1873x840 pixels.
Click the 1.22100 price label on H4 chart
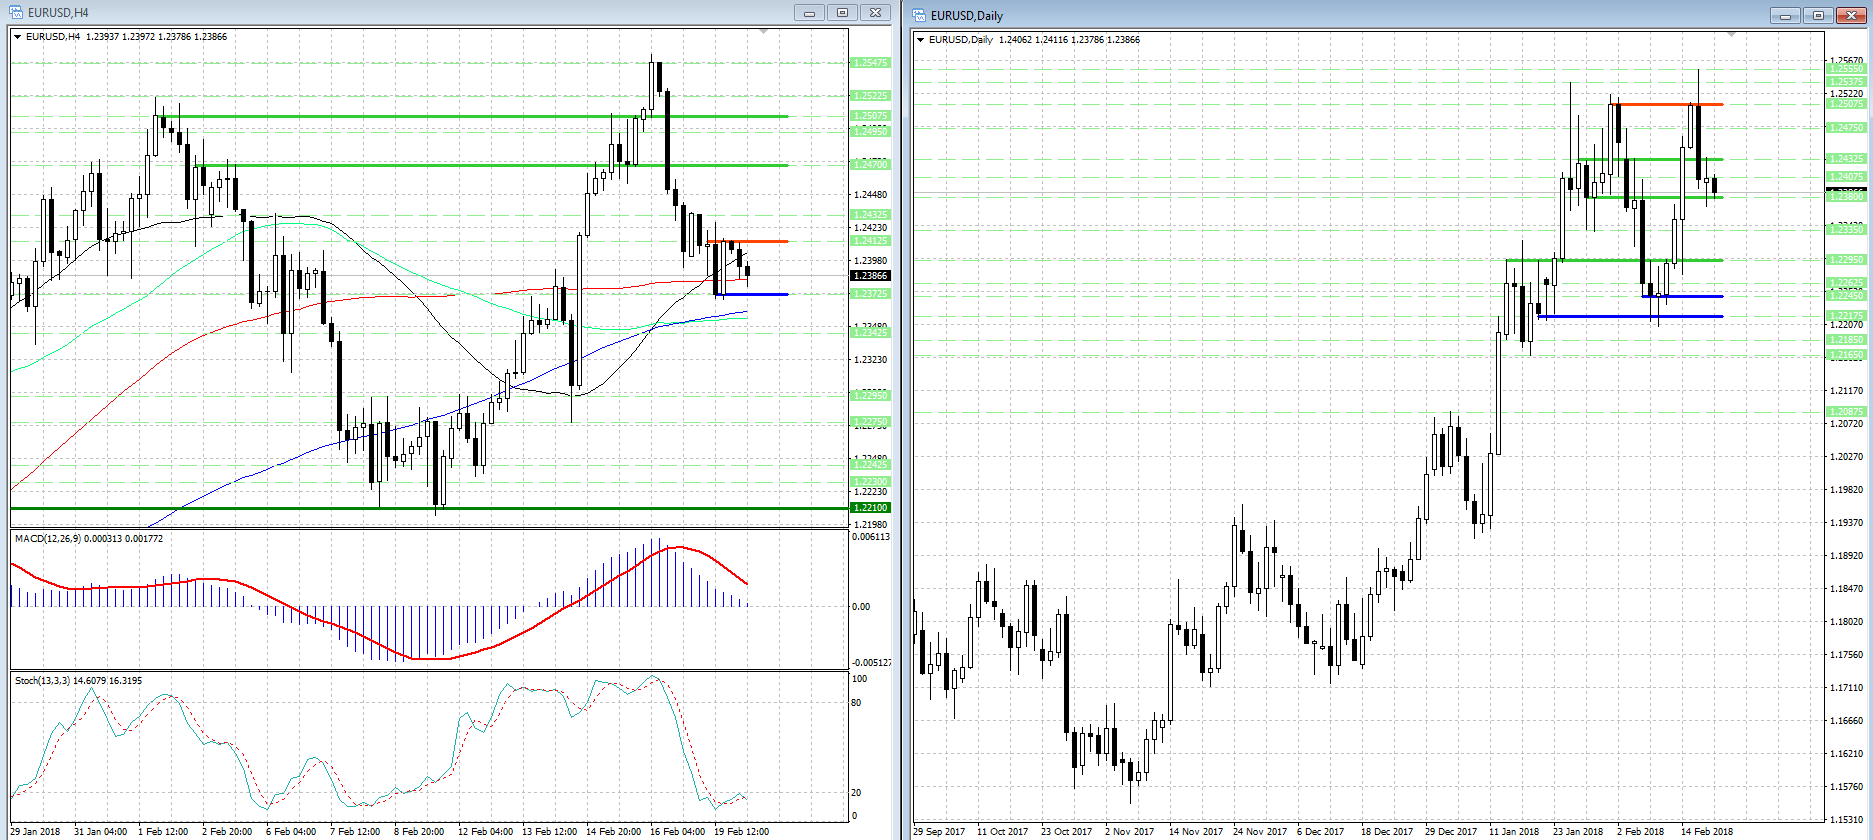pyautogui.click(x=870, y=508)
